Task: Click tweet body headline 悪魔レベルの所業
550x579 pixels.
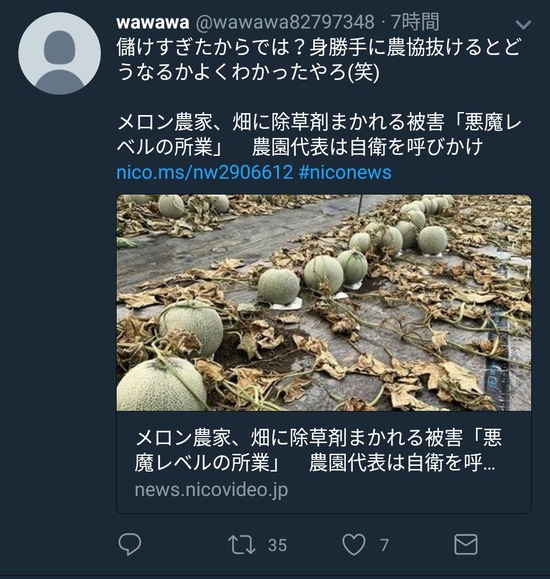Action: [x=319, y=134]
